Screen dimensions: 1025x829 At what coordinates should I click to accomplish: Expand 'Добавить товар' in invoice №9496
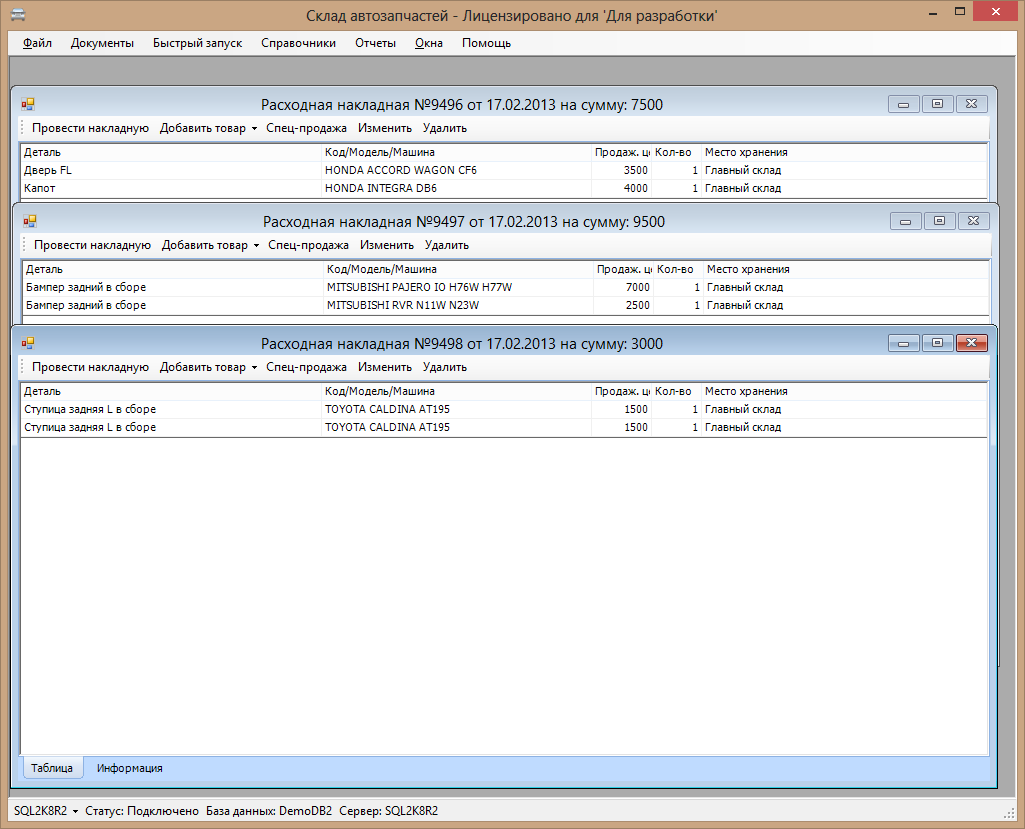208,128
